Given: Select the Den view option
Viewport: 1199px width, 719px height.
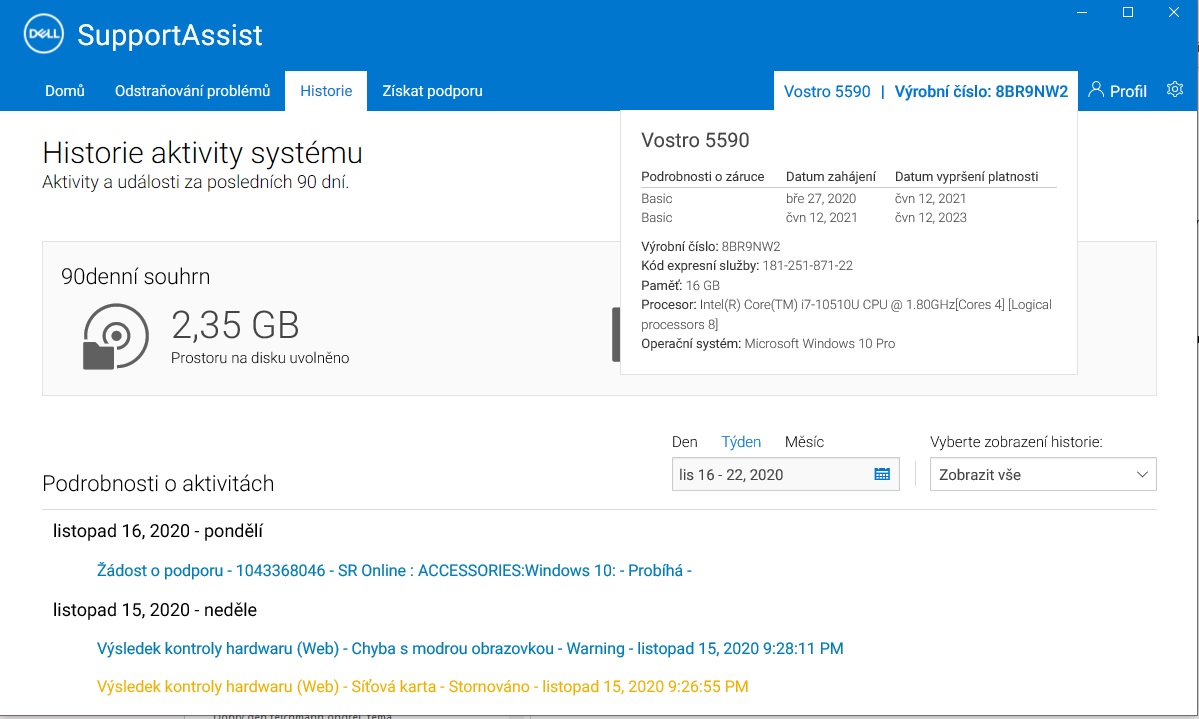Looking at the screenshot, I should [x=684, y=442].
